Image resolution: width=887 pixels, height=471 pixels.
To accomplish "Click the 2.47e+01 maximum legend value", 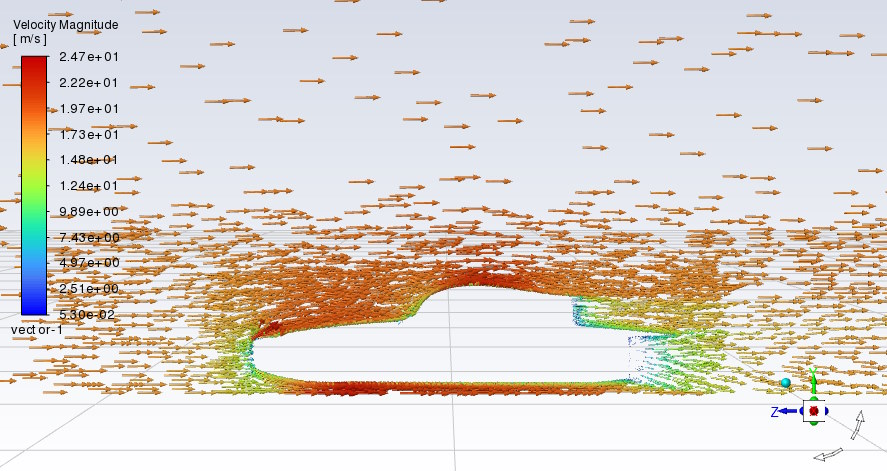I will tap(90, 57).
